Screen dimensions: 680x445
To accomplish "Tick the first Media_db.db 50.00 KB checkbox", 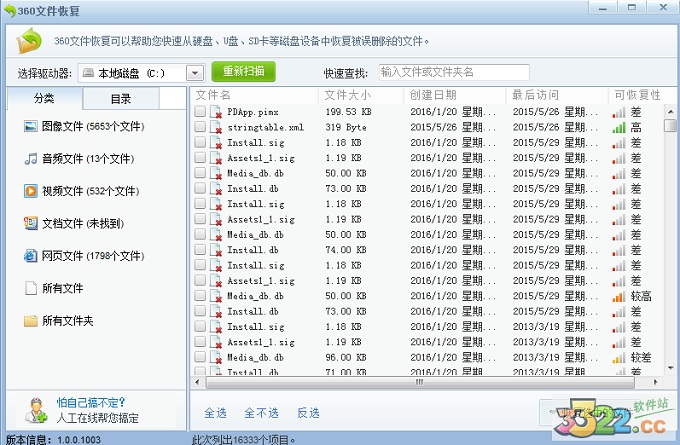I will click(x=200, y=173).
